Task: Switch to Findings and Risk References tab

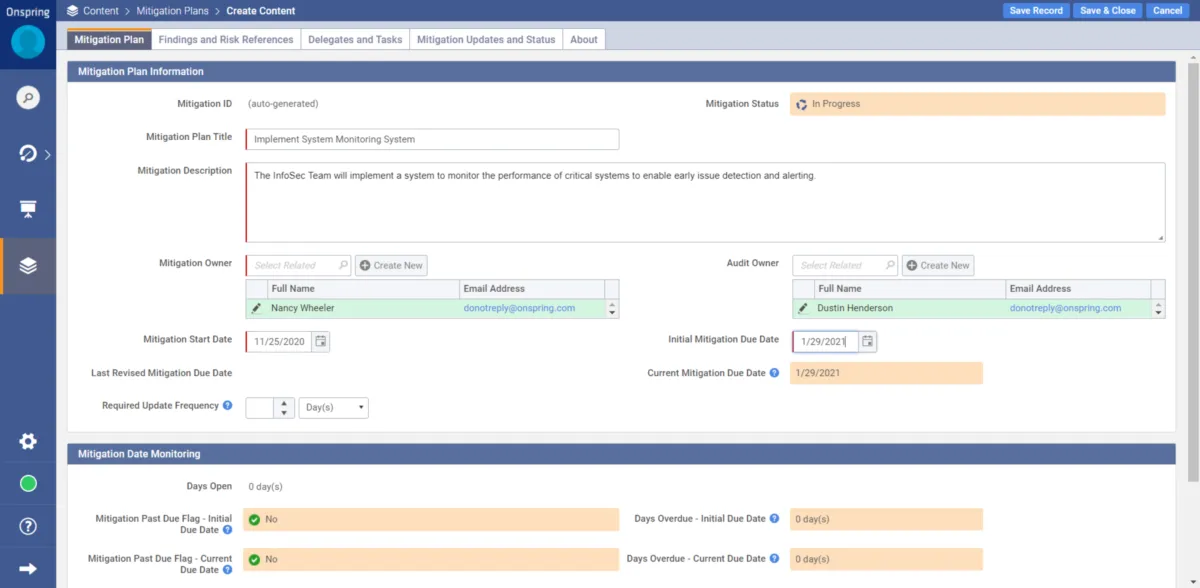Action: point(226,40)
